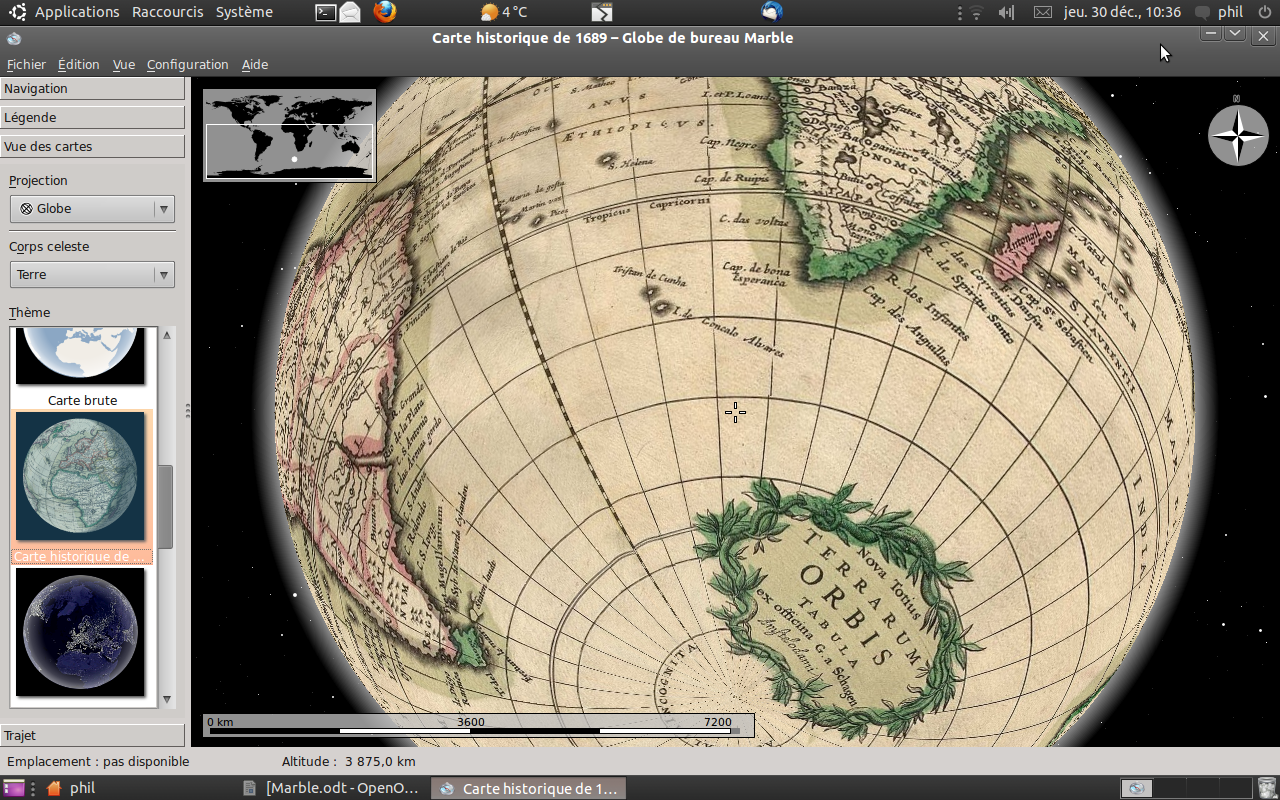The image size is (1280, 800).
Task: Expand the Trajet sidebar tab
Action: coord(92,735)
